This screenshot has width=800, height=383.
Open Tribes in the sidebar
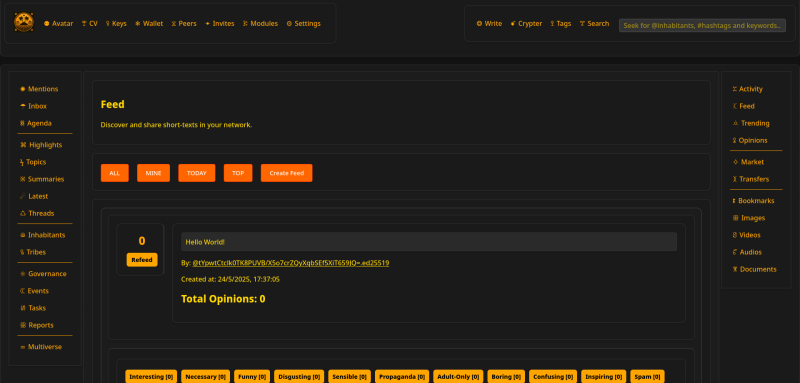pyautogui.click(x=33, y=252)
